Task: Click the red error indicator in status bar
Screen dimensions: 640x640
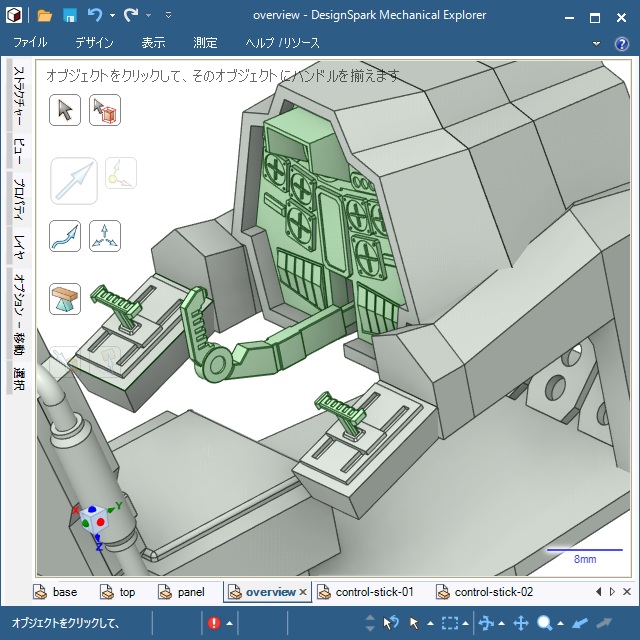Action: (x=214, y=623)
